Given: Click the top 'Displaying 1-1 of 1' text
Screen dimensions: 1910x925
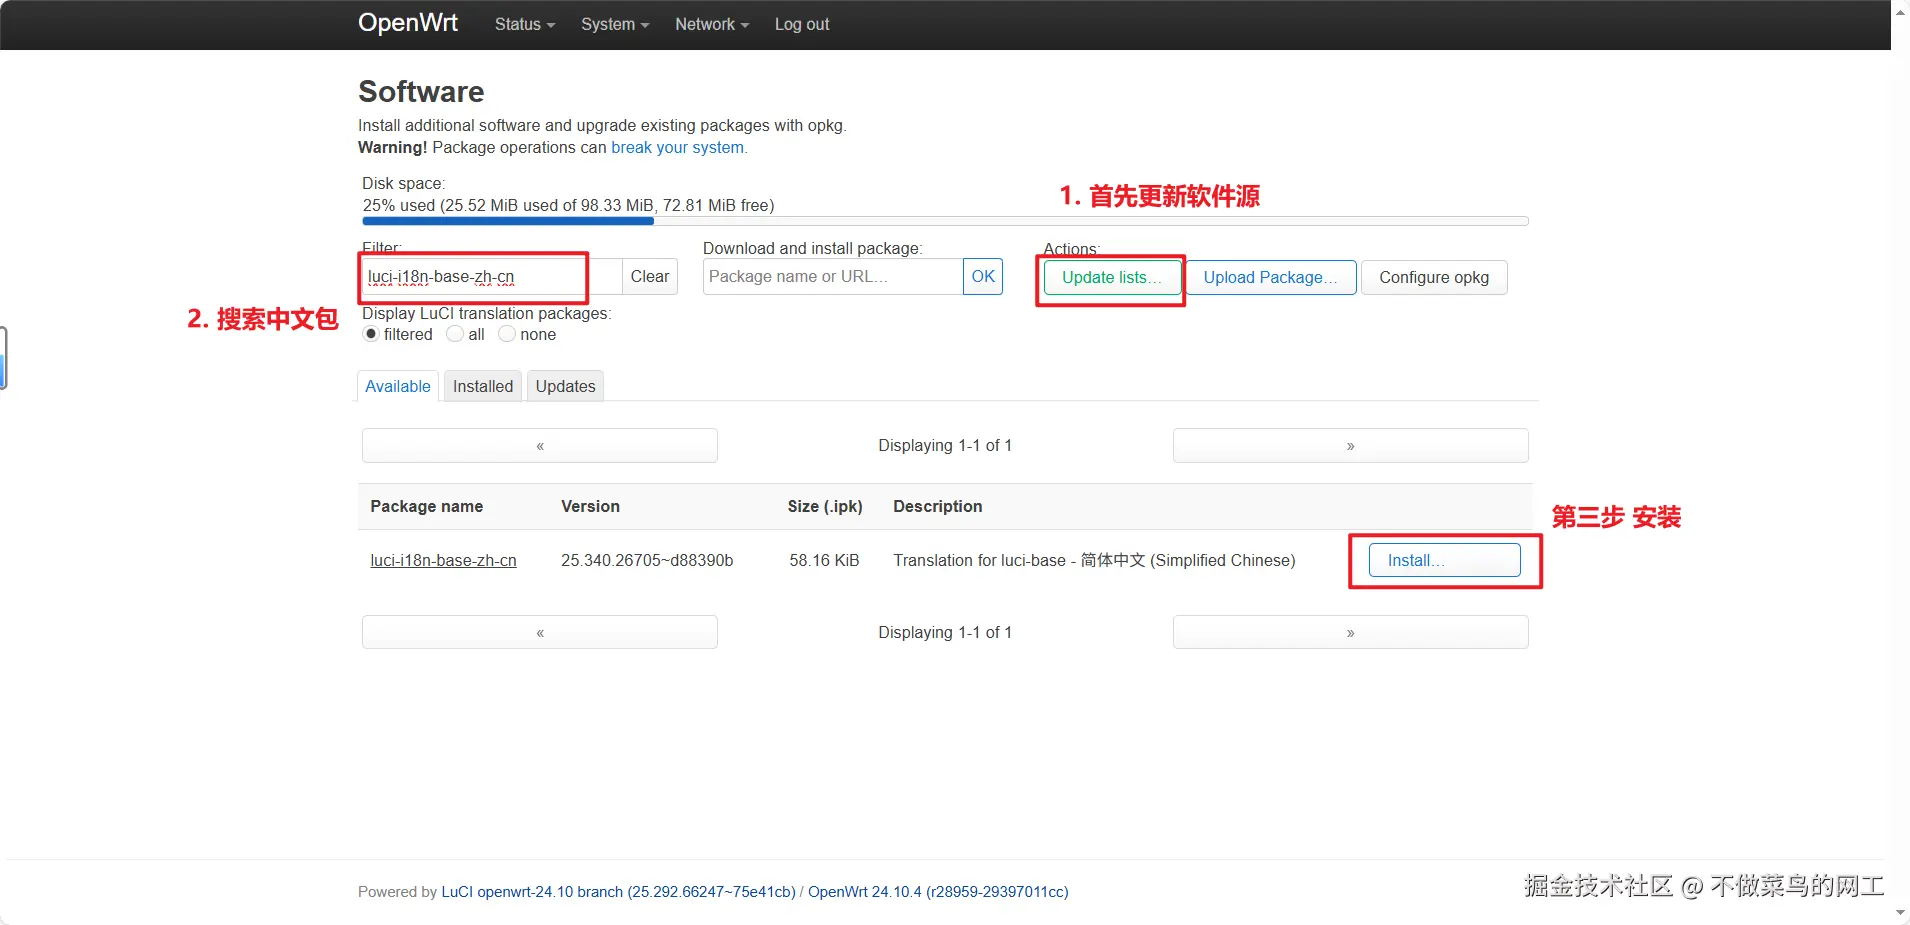Looking at the screenshot, I should pos(945,446).
